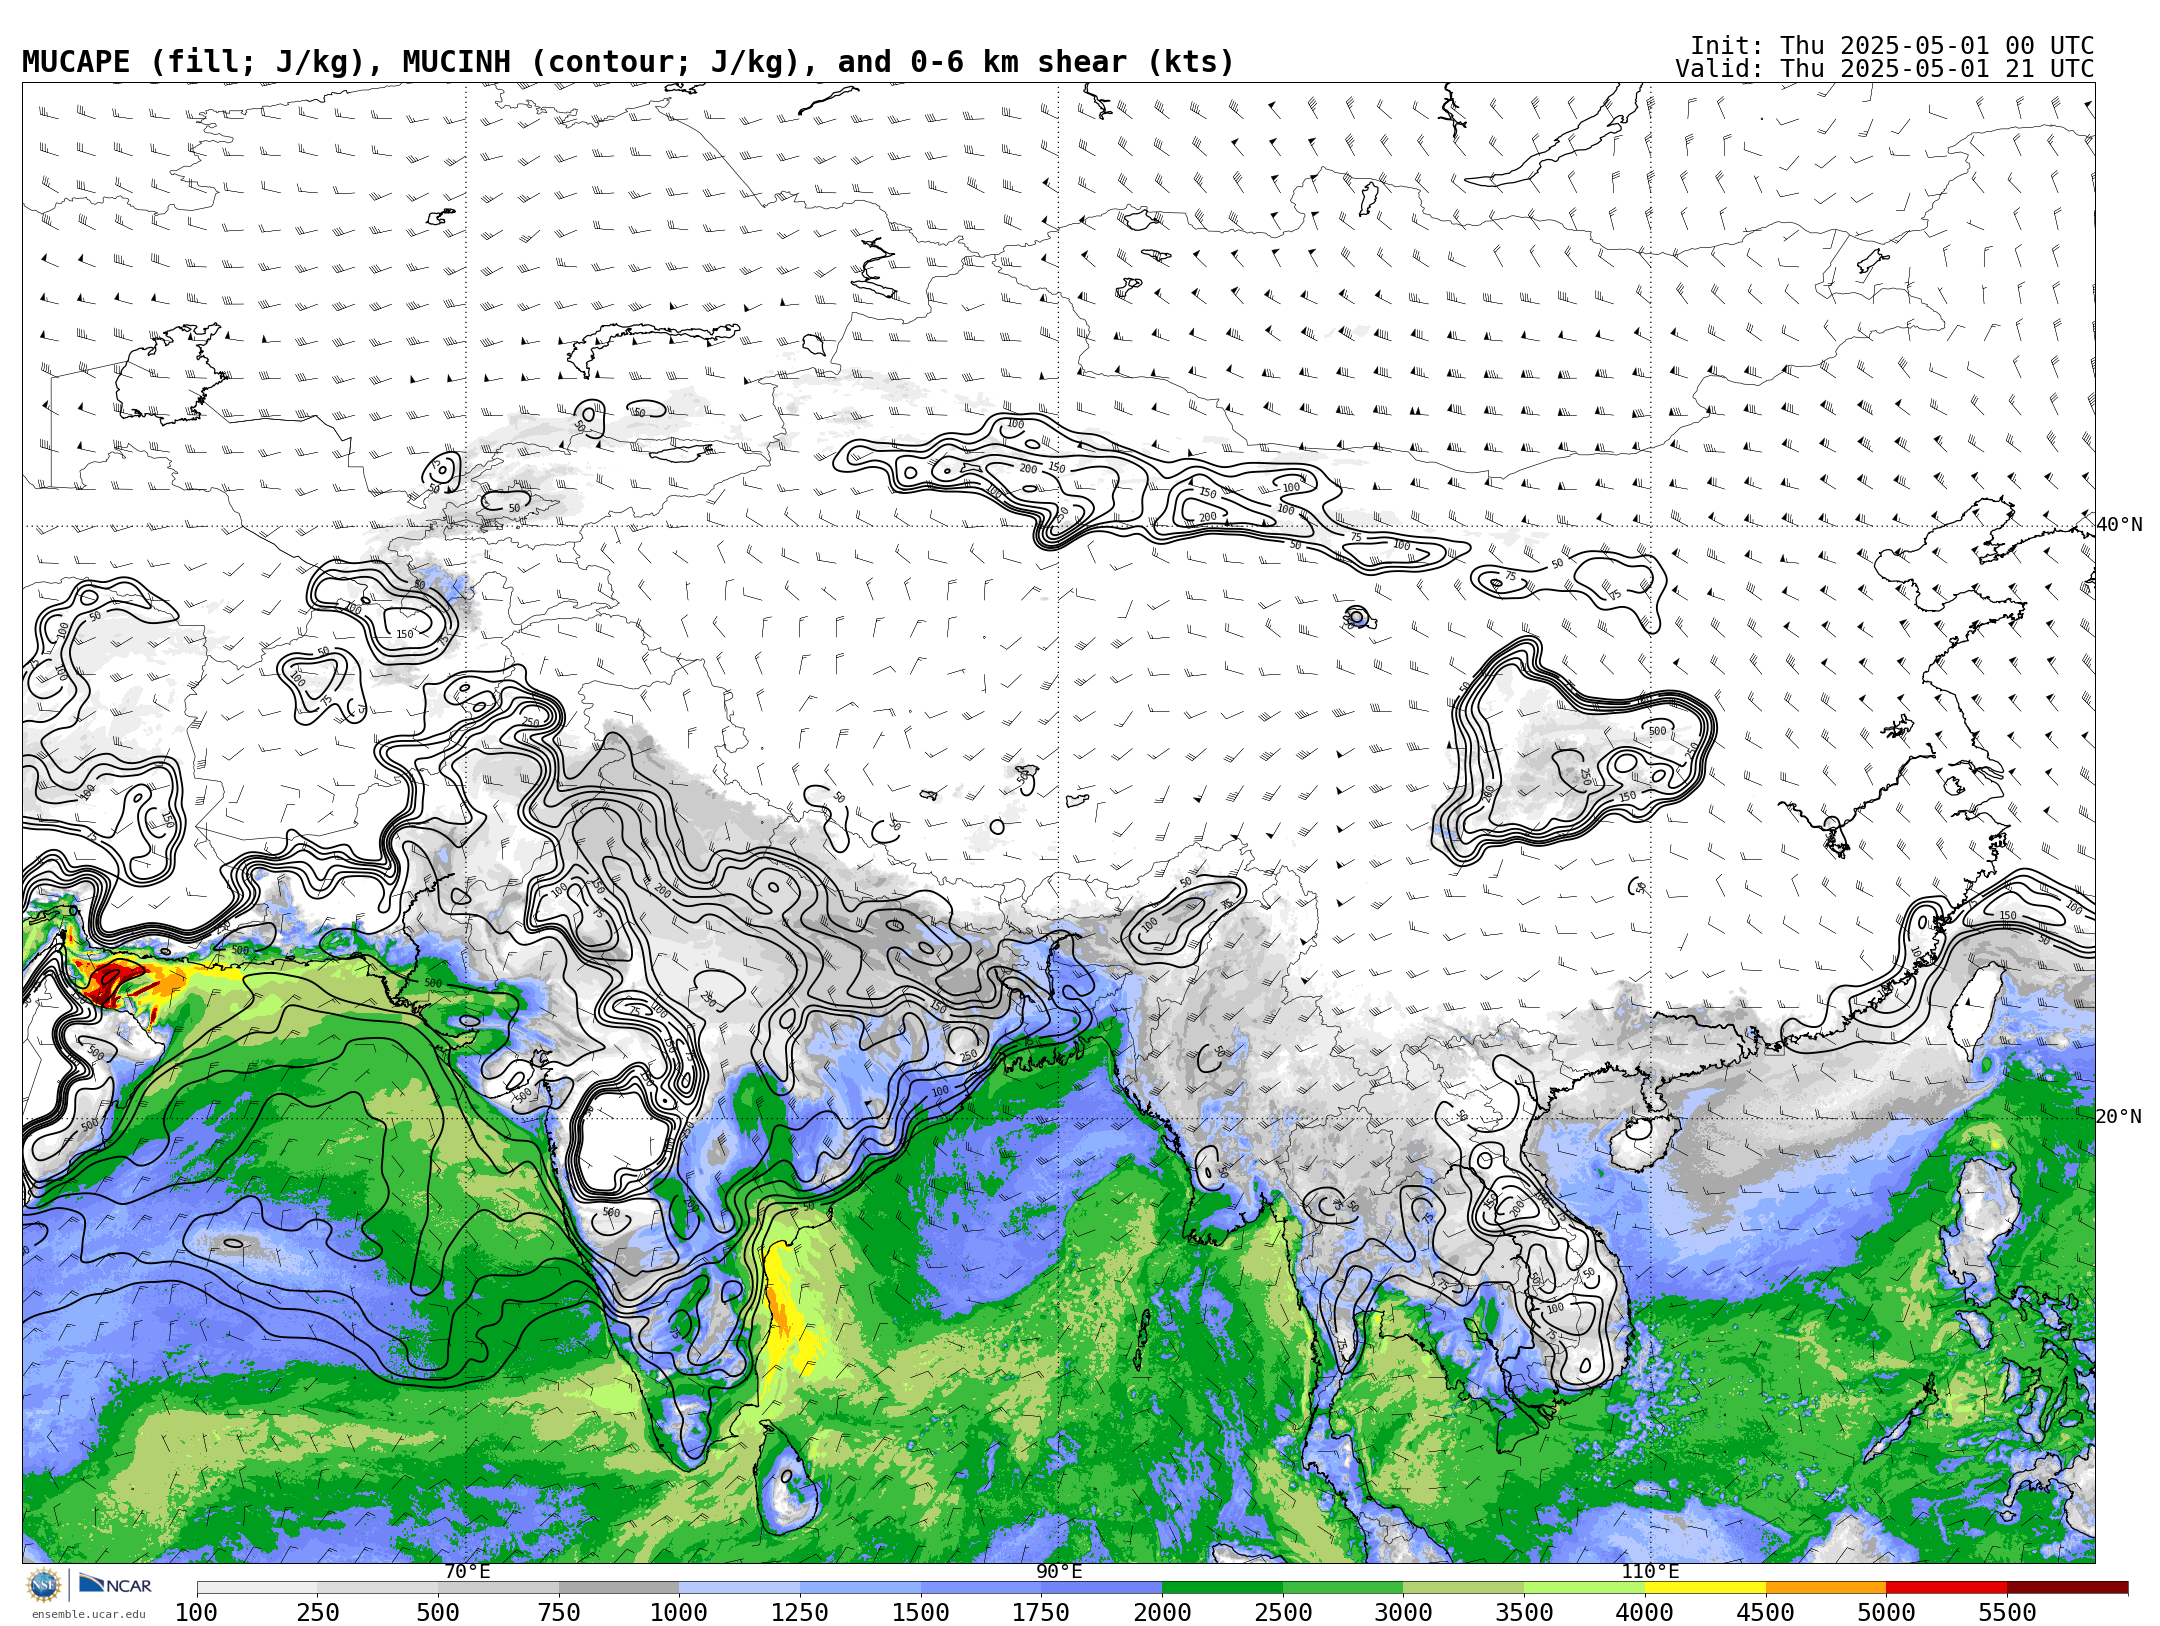
Task: Select the medium gray 750–1000 colorbar segment
Action: coord(619,1588)
